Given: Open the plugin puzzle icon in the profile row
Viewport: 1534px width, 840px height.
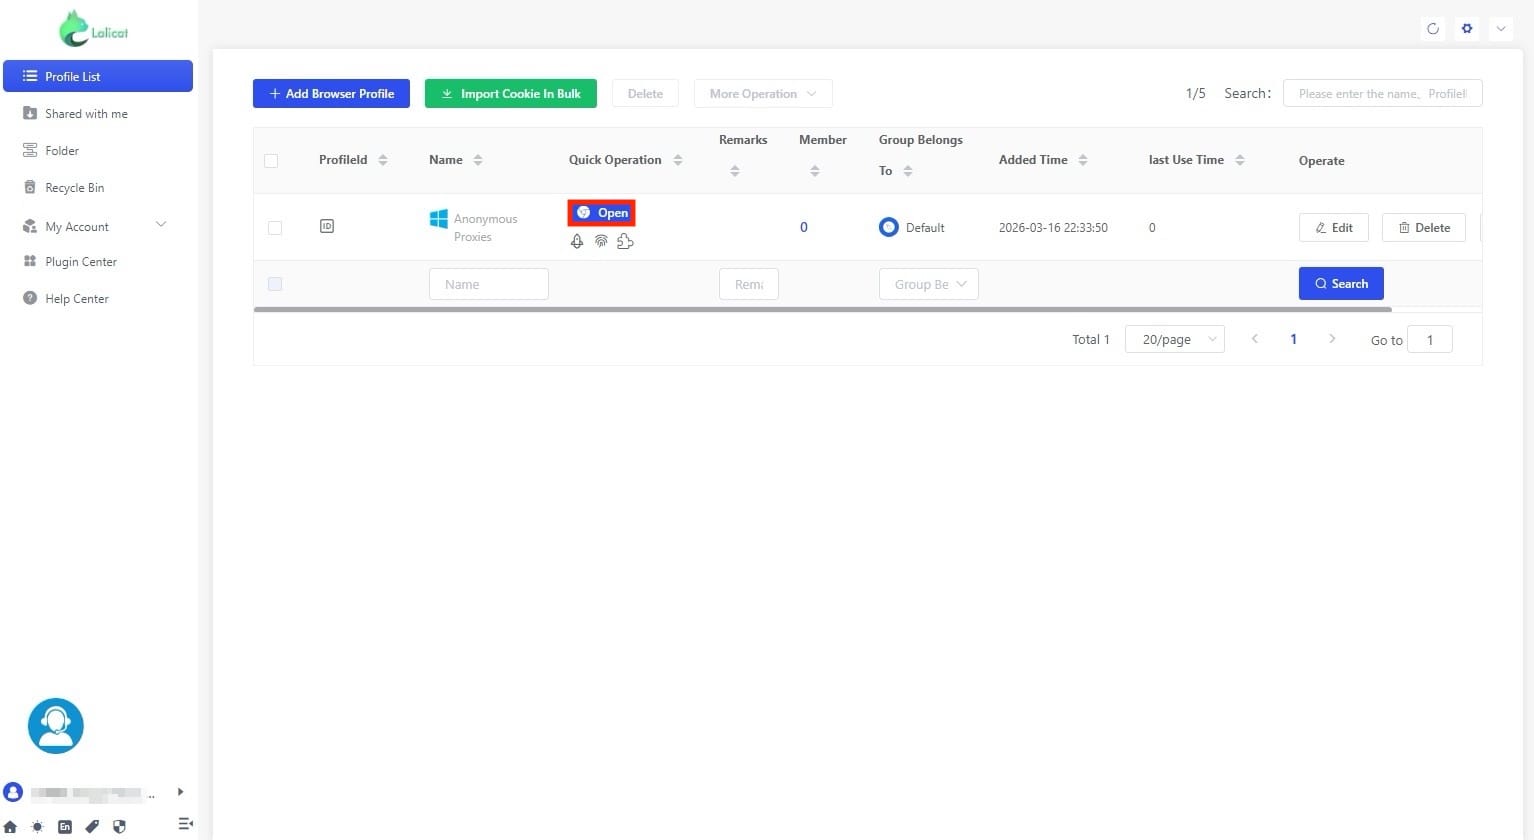Looking at the screenshot, I should [626, 241].
